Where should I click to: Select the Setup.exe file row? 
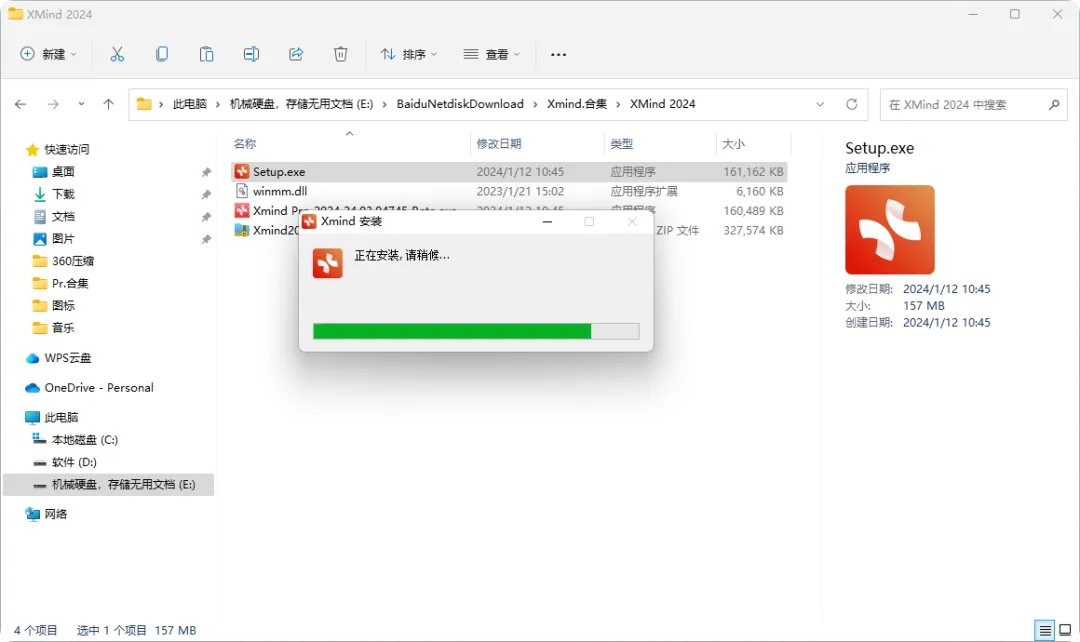click(x=509, y=172)
